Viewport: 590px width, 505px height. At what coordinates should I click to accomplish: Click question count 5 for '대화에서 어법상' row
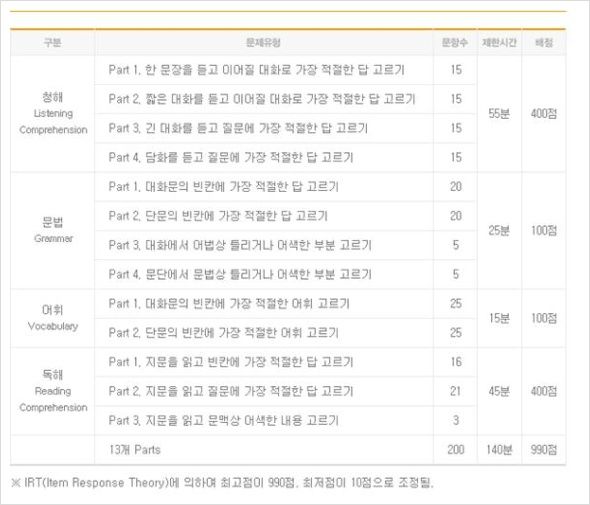click(456, 245)
